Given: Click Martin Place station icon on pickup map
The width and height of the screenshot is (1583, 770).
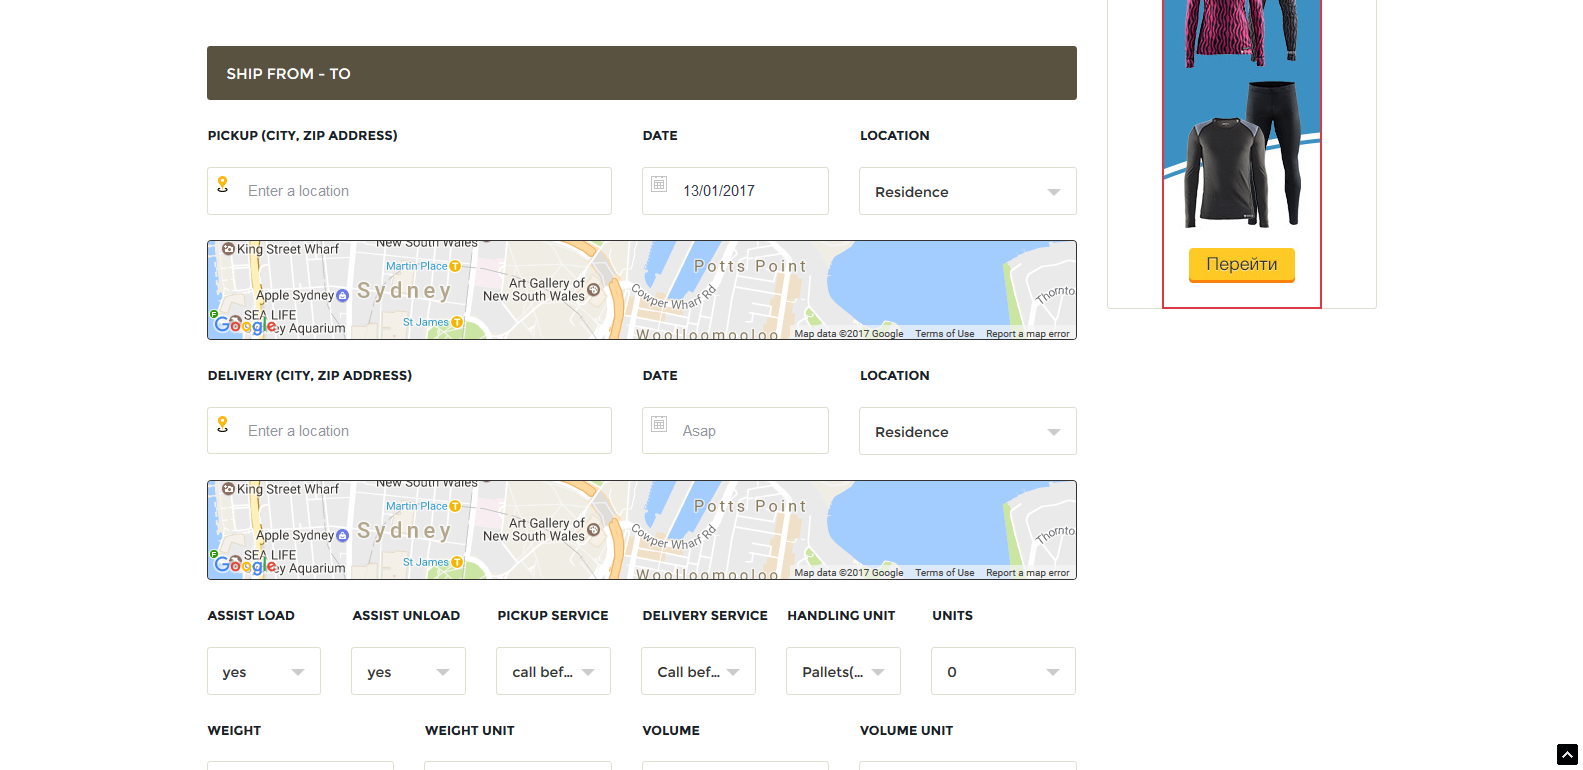Looking at the screenshot, I should [x=455, y=266].
